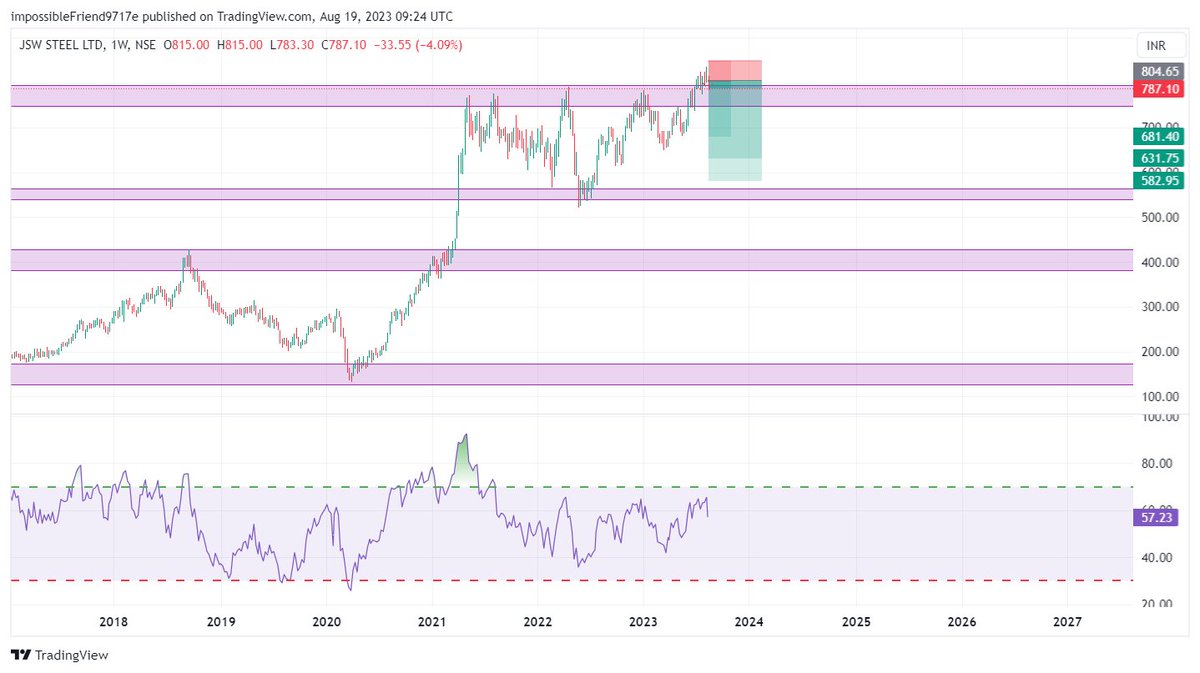Click the green shaded RSI overbought peak
The width and height of the screenshot is (1200, 673).
(463, 465)
